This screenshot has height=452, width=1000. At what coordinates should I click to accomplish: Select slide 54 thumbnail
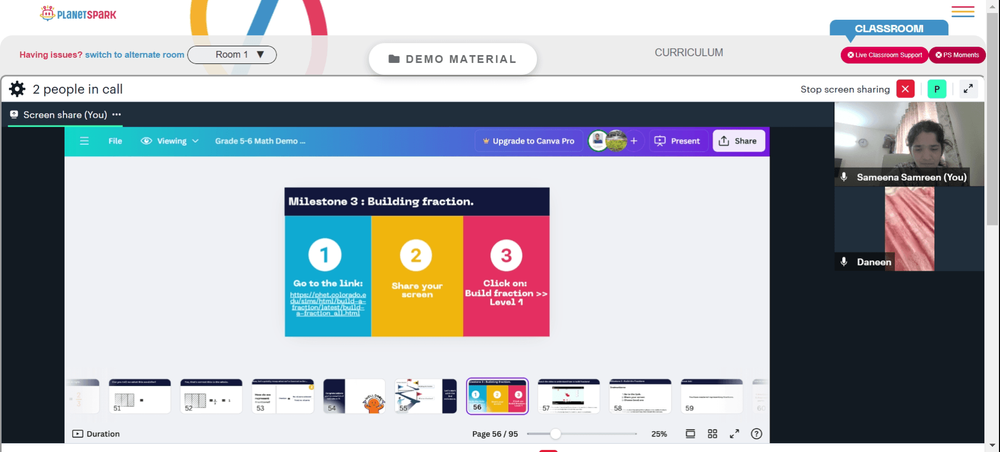coord(354,397)
